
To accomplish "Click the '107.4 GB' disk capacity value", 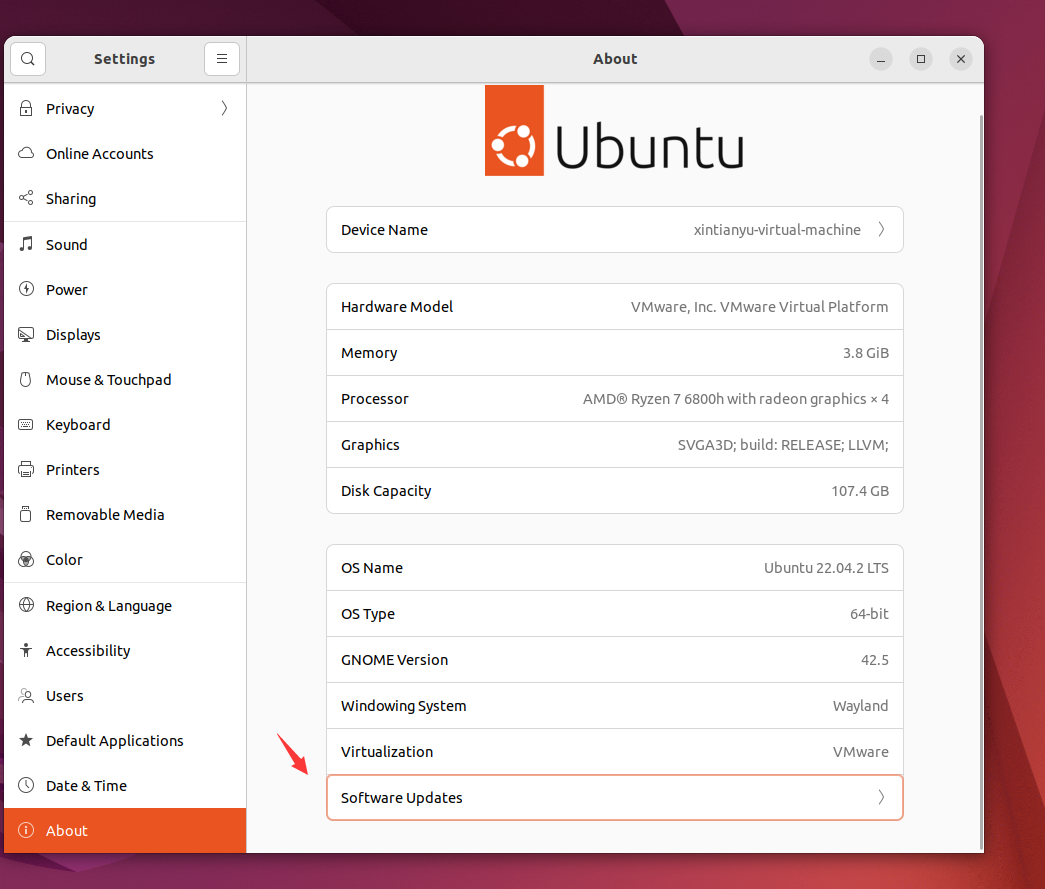I will 860,490.
